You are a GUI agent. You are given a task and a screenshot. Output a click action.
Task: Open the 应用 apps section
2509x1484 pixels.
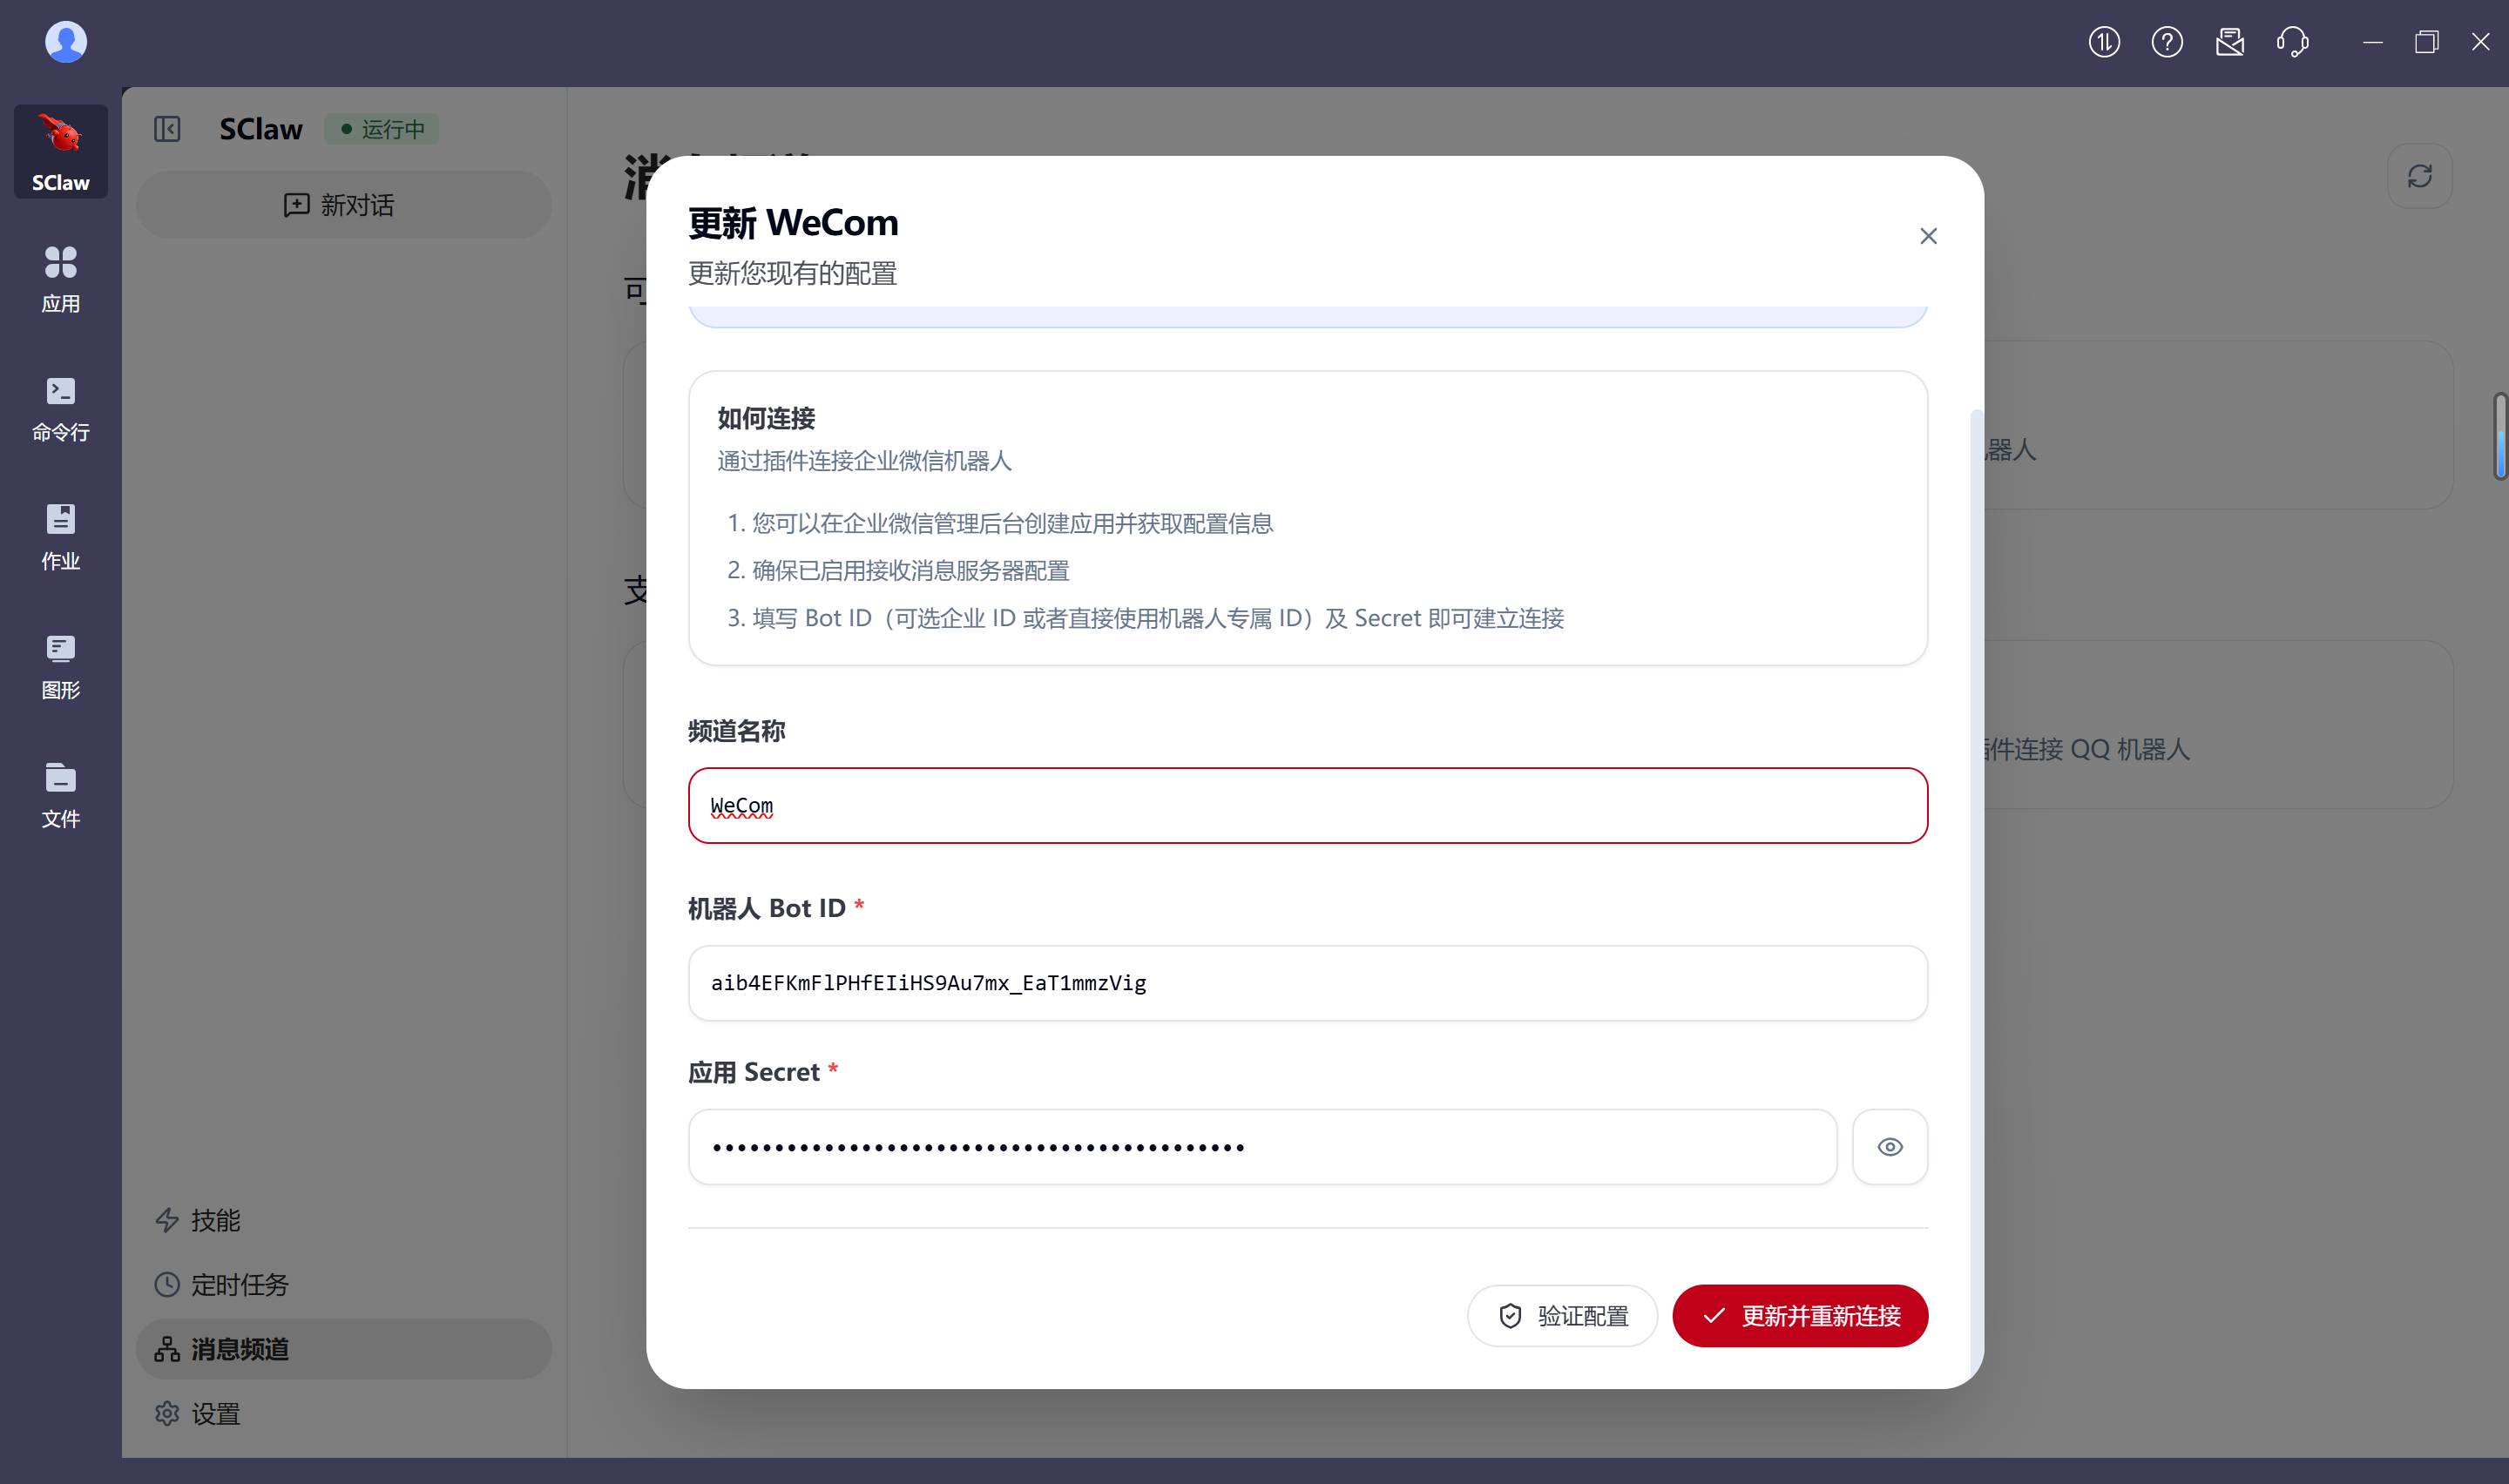coord(61,279)
